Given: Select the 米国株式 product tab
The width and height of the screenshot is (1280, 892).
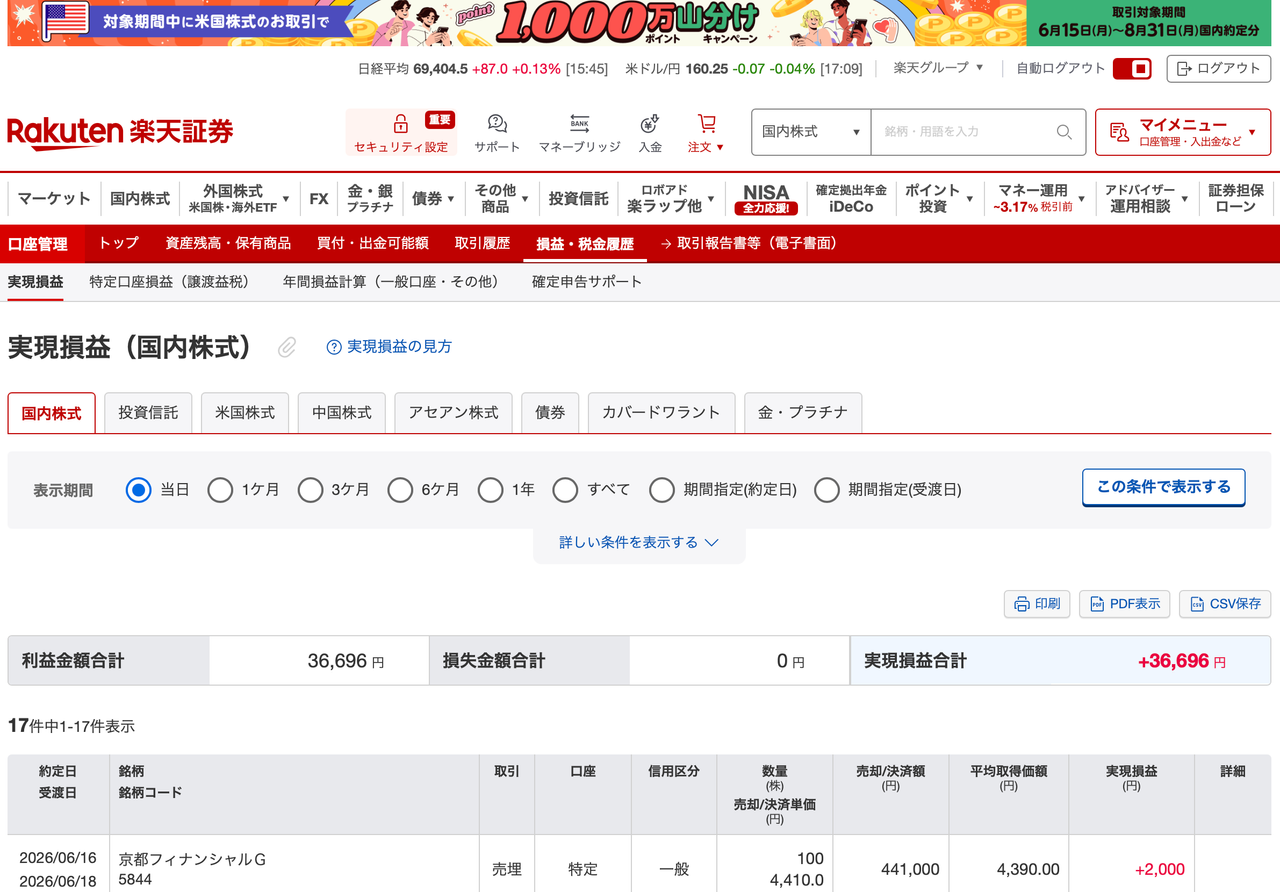Looking at the screenshot, I should pyautogui.click(x=245, y=412).
